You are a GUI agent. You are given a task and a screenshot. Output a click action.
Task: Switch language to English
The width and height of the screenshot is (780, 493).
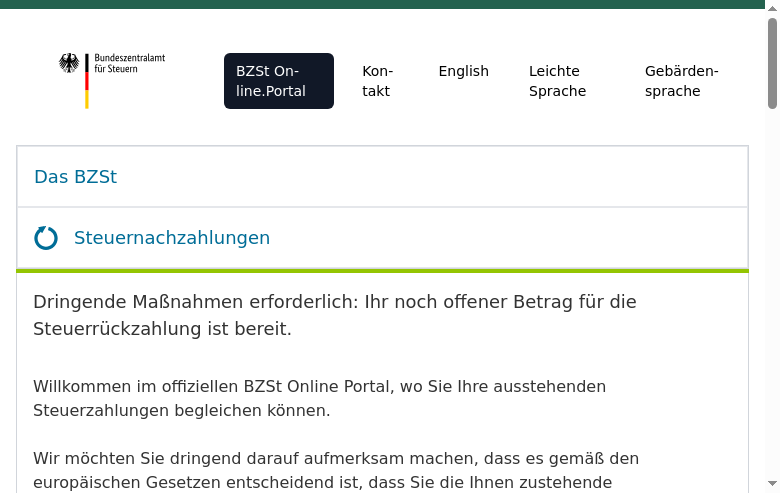tap(464, 71)
